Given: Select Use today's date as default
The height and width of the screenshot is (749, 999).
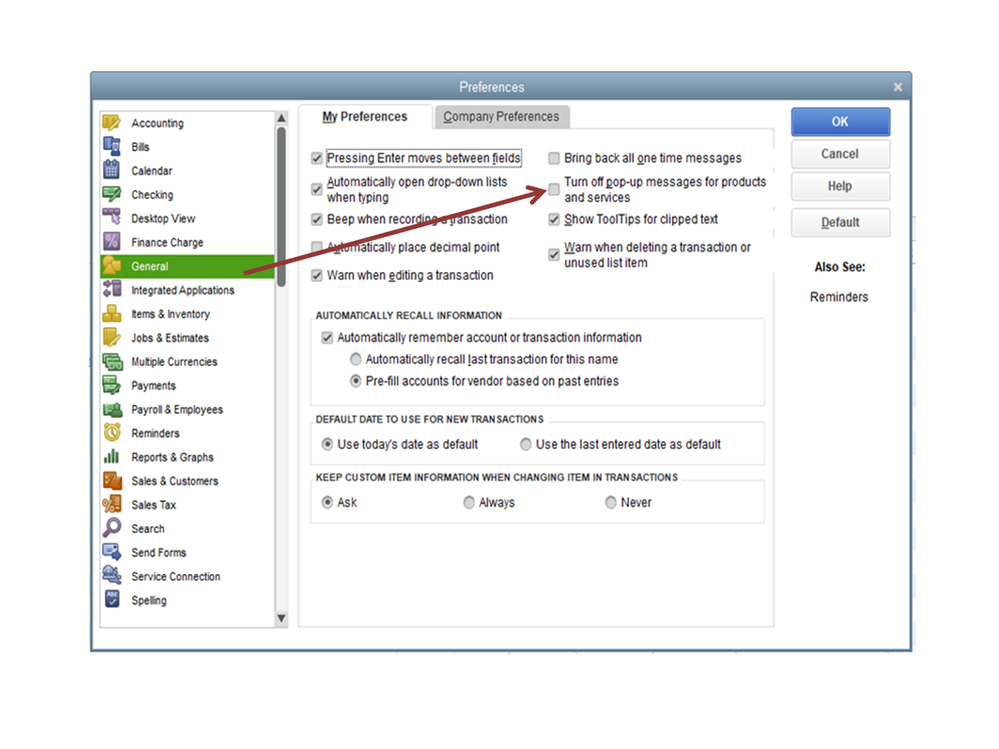Looking at the screenshot, I should pyautogui.click(x=327, y=444).
